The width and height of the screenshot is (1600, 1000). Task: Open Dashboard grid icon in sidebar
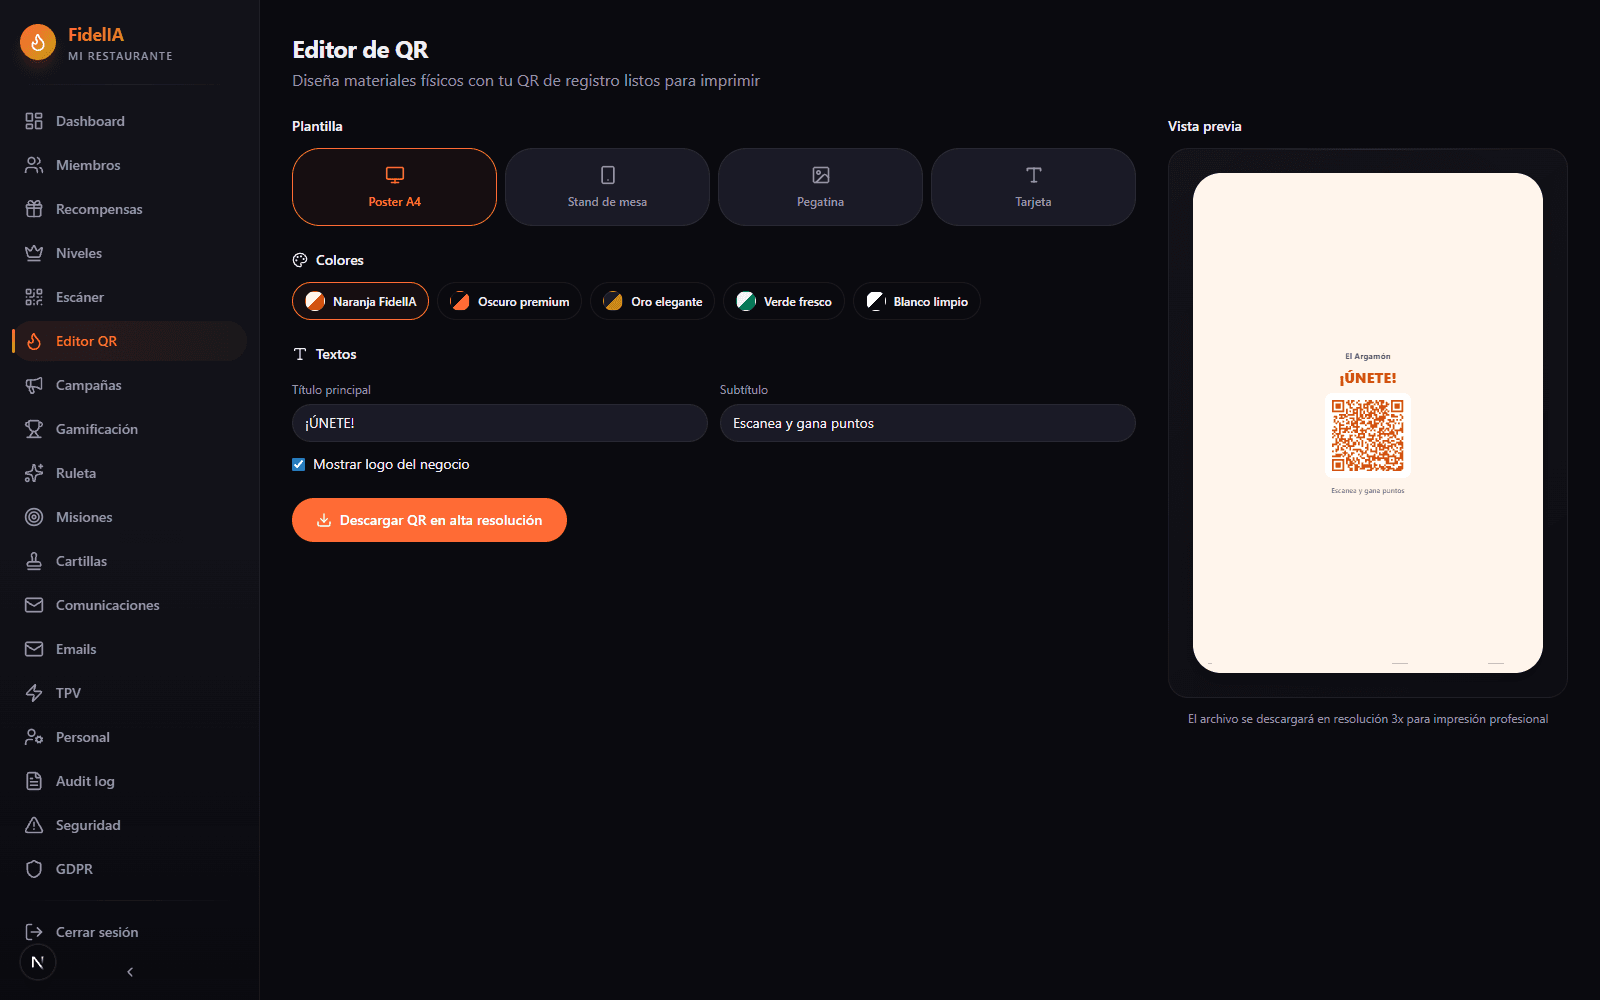[x=34, y=121]
